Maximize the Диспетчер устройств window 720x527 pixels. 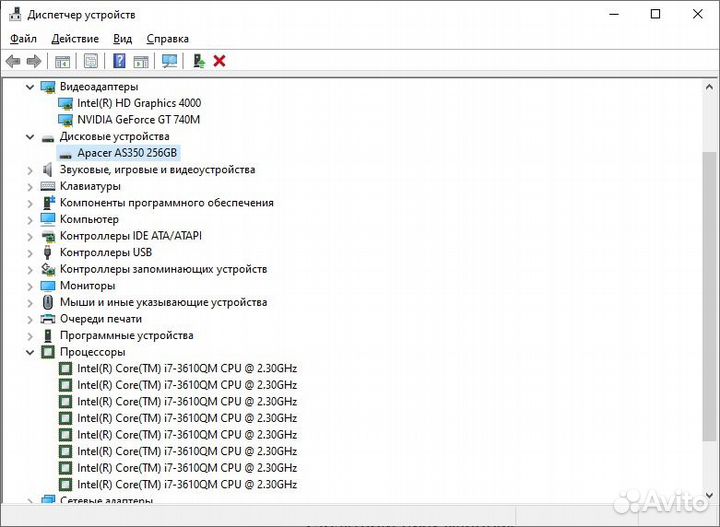[x=656, y=14]
